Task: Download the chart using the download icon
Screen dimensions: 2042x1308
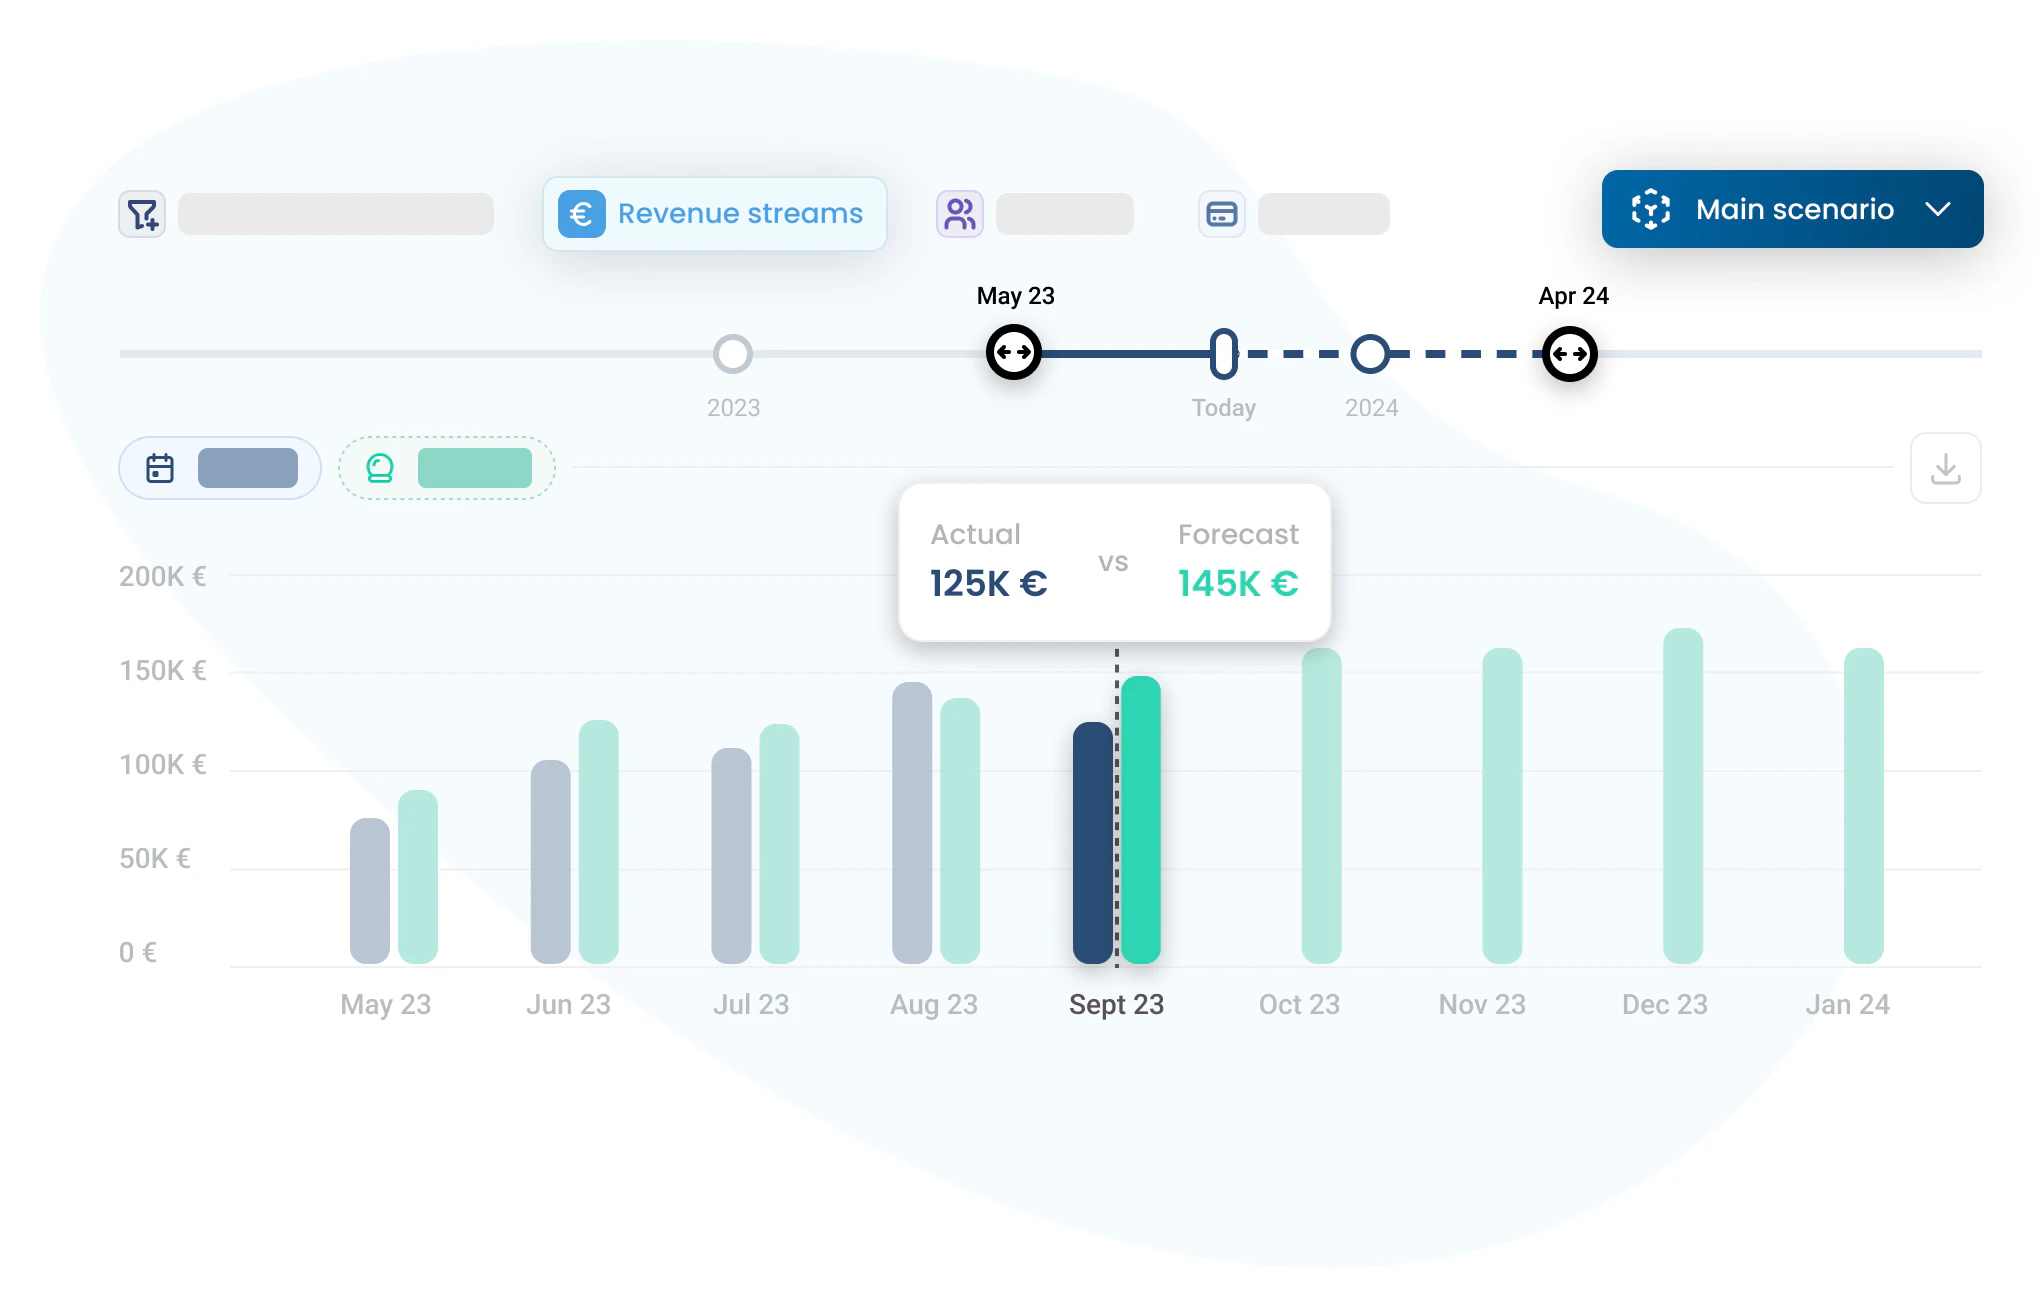Action: click(x=1945, y=467)
